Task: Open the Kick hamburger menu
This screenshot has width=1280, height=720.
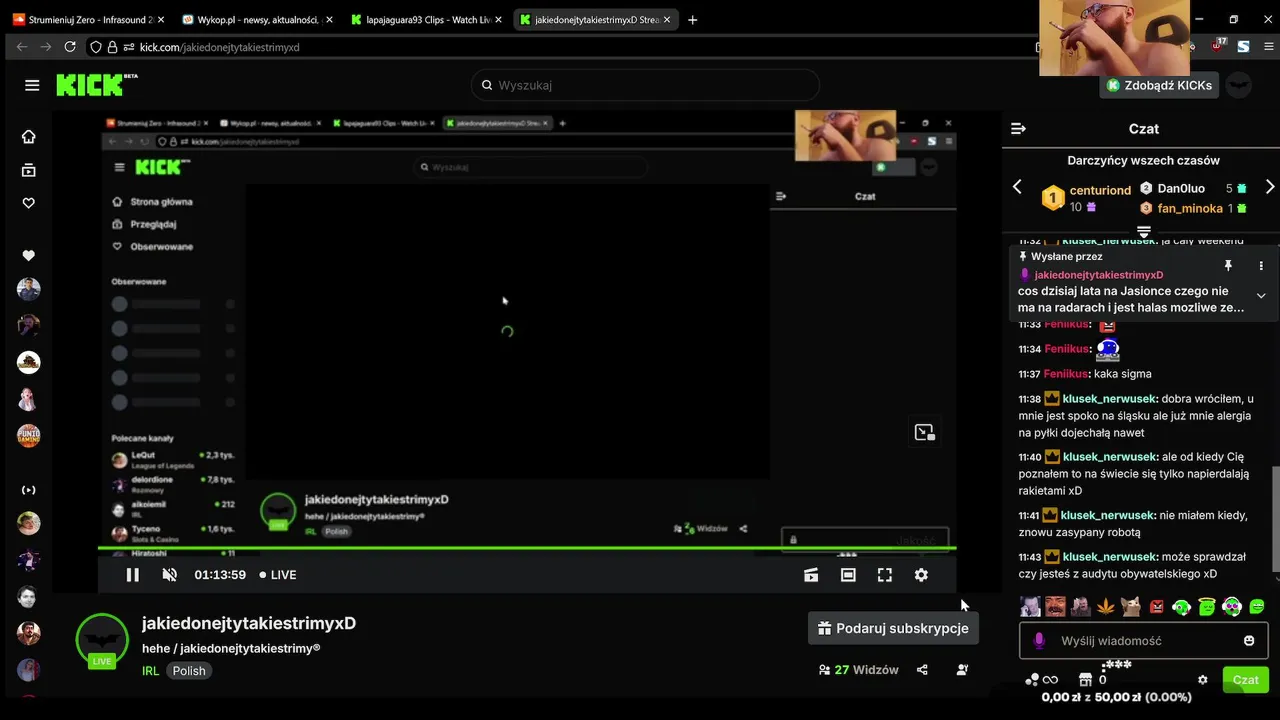Action: tap(32, 85)
